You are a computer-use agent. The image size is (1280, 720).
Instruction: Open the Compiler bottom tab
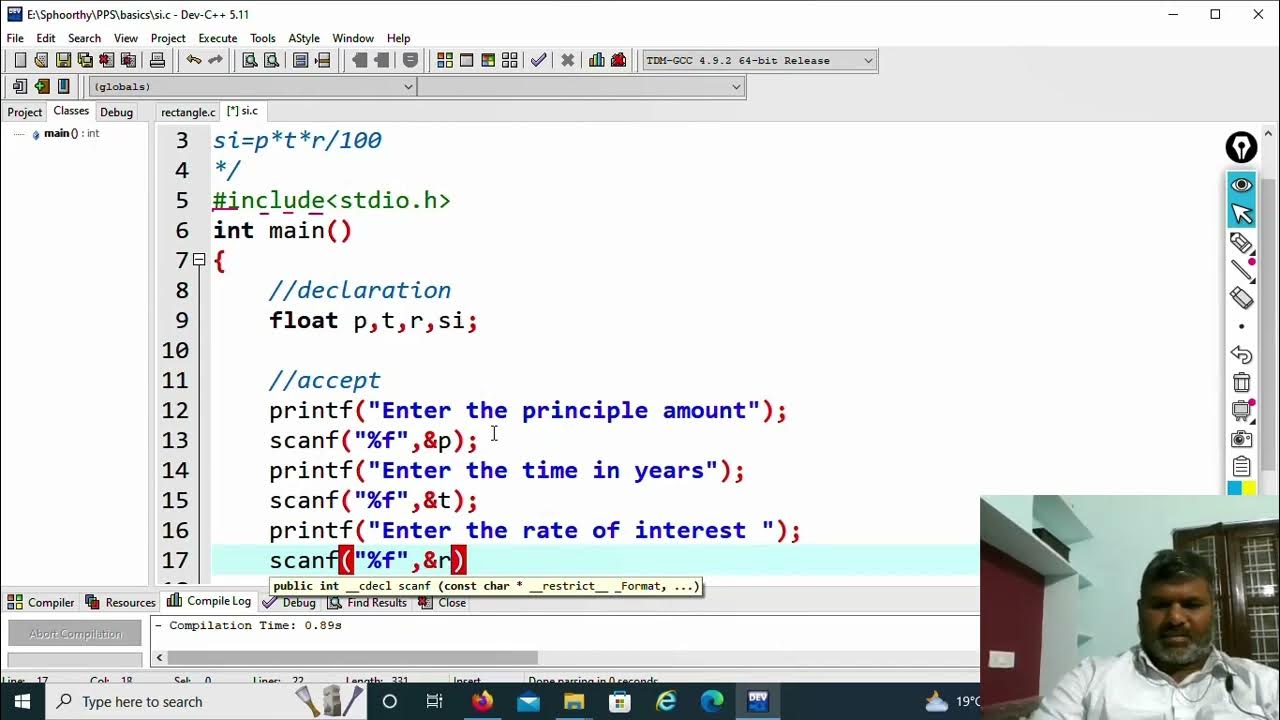click(x=41, y=602)
